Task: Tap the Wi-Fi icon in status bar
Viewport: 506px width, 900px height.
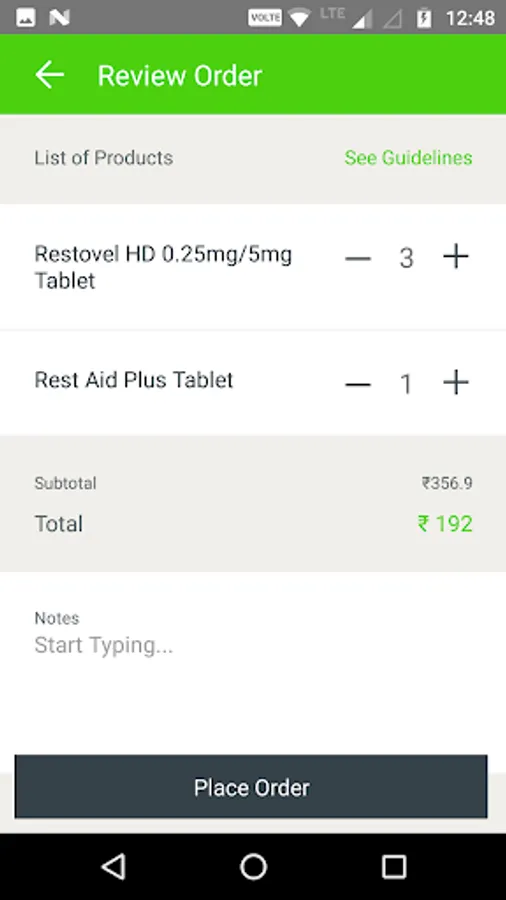Action: tap(299, 18)
